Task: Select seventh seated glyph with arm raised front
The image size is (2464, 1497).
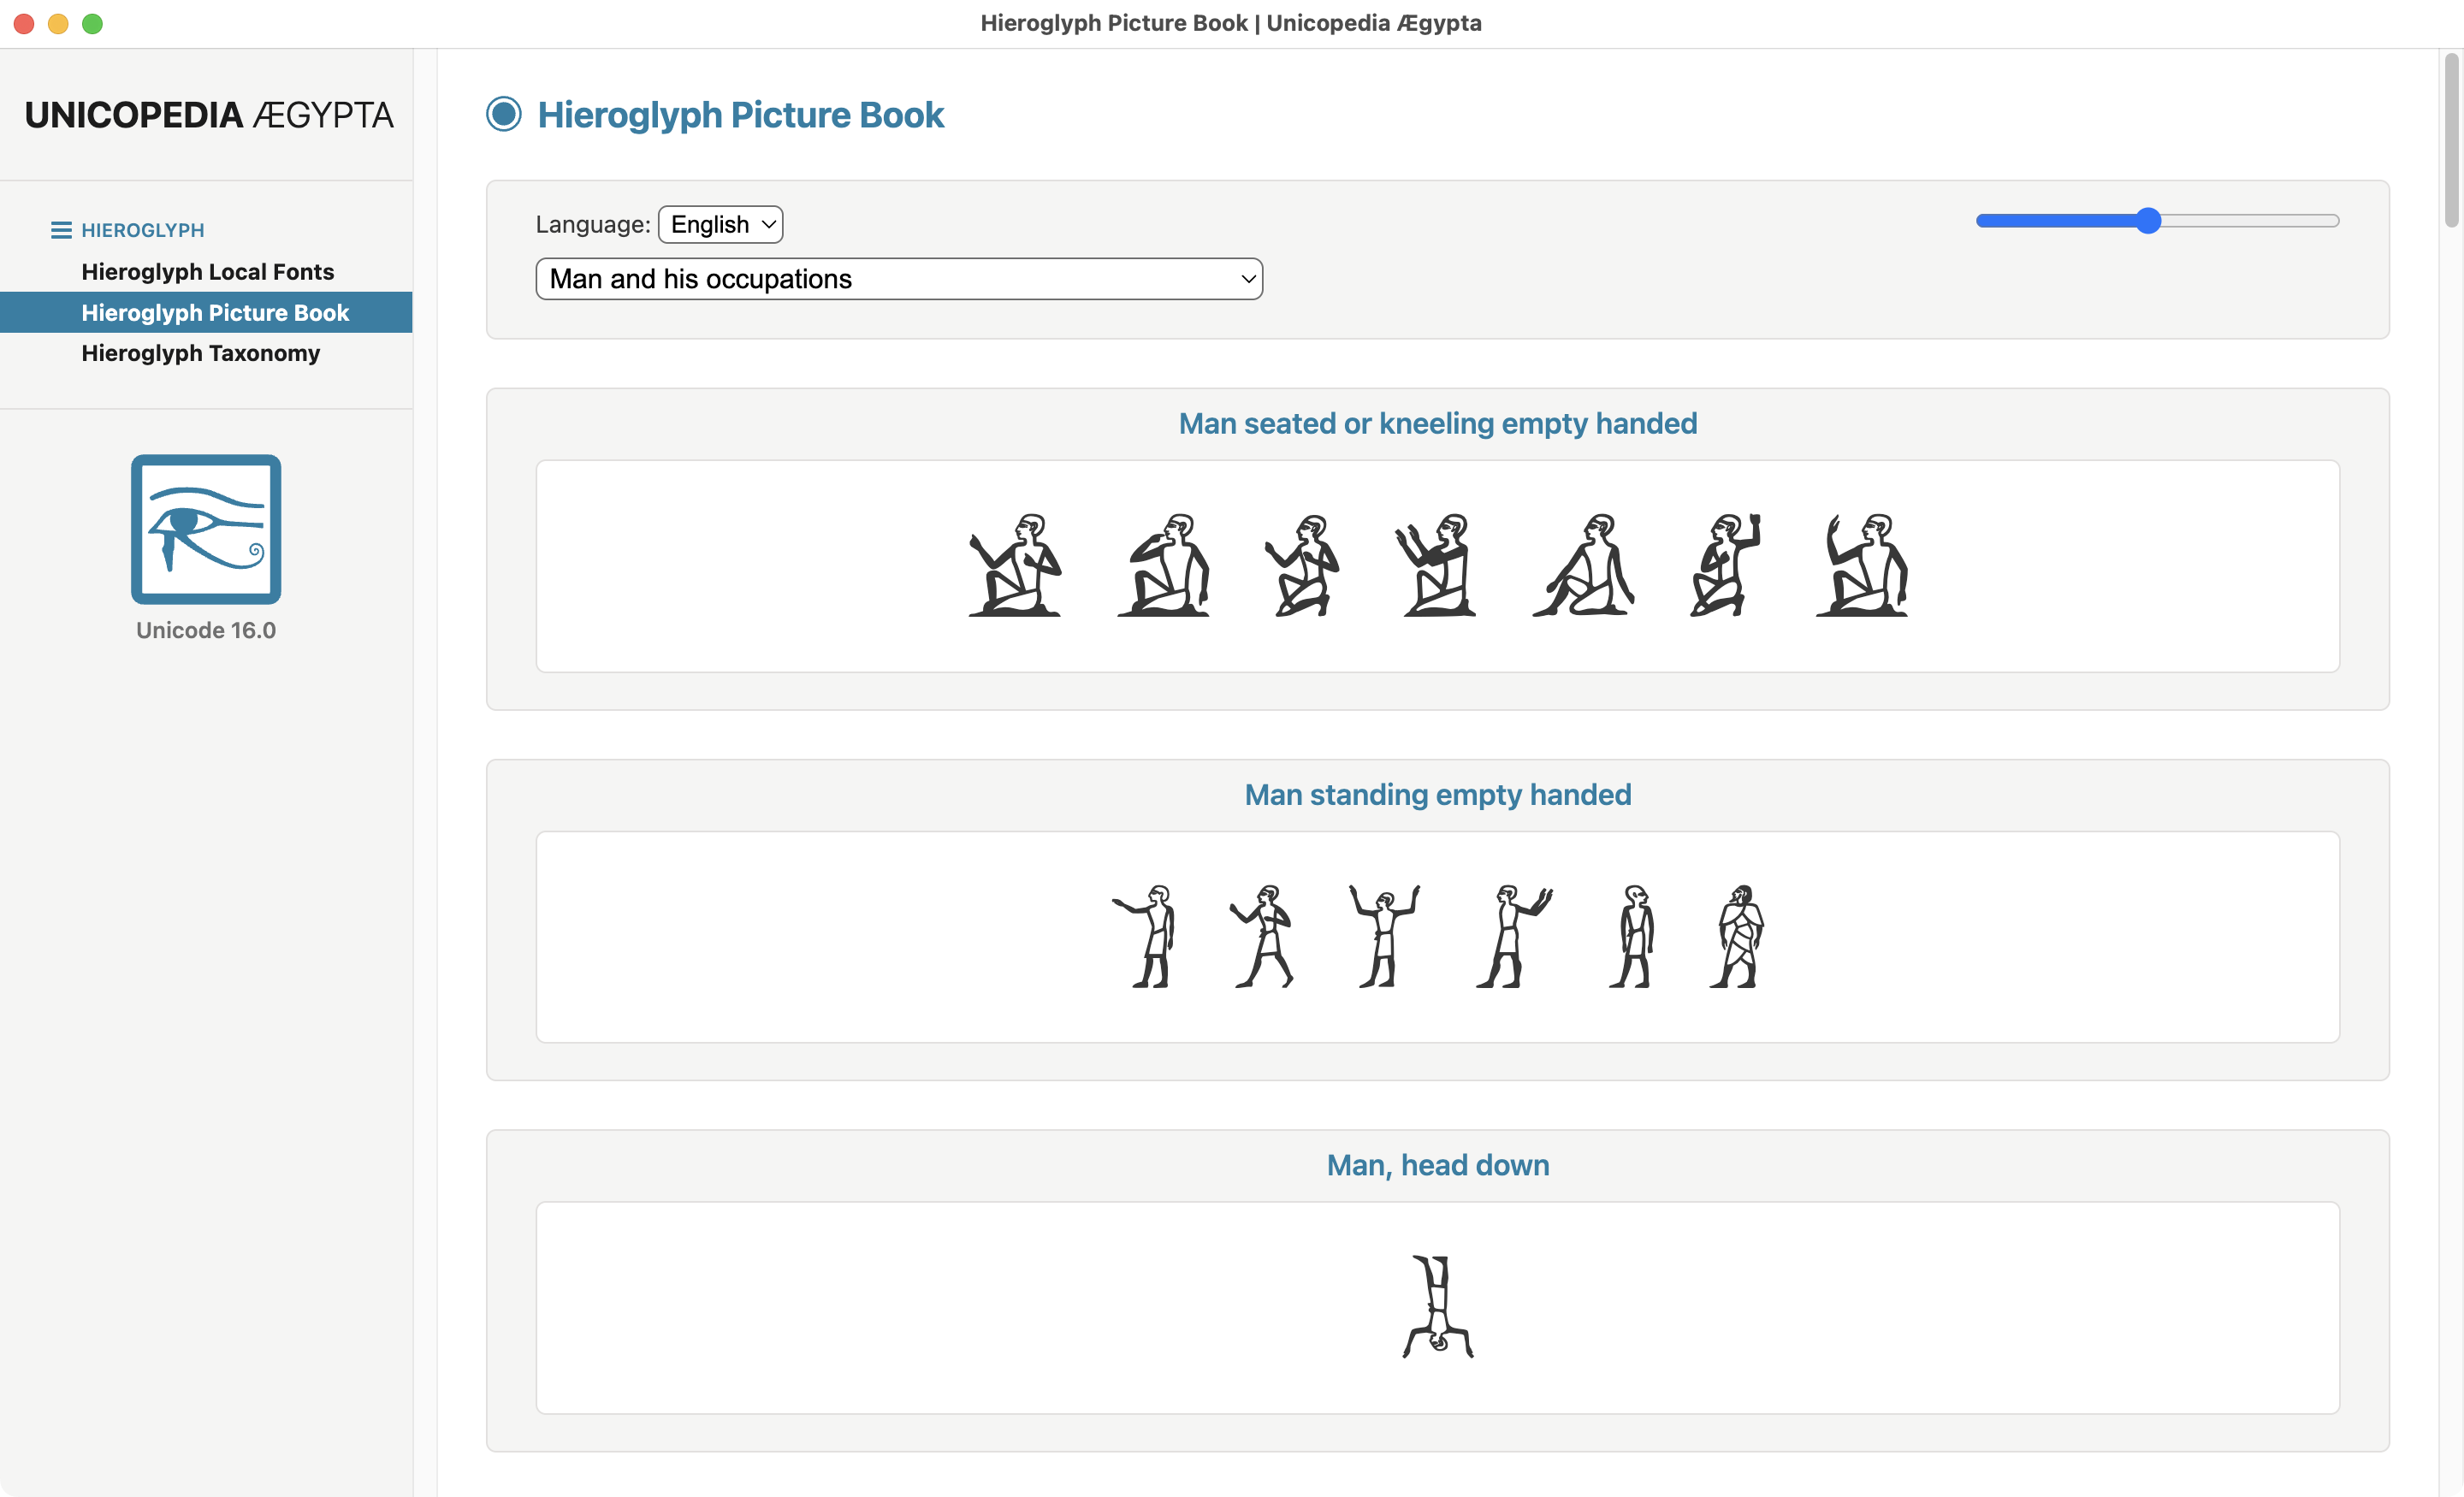Action: tap(1862, 565)
